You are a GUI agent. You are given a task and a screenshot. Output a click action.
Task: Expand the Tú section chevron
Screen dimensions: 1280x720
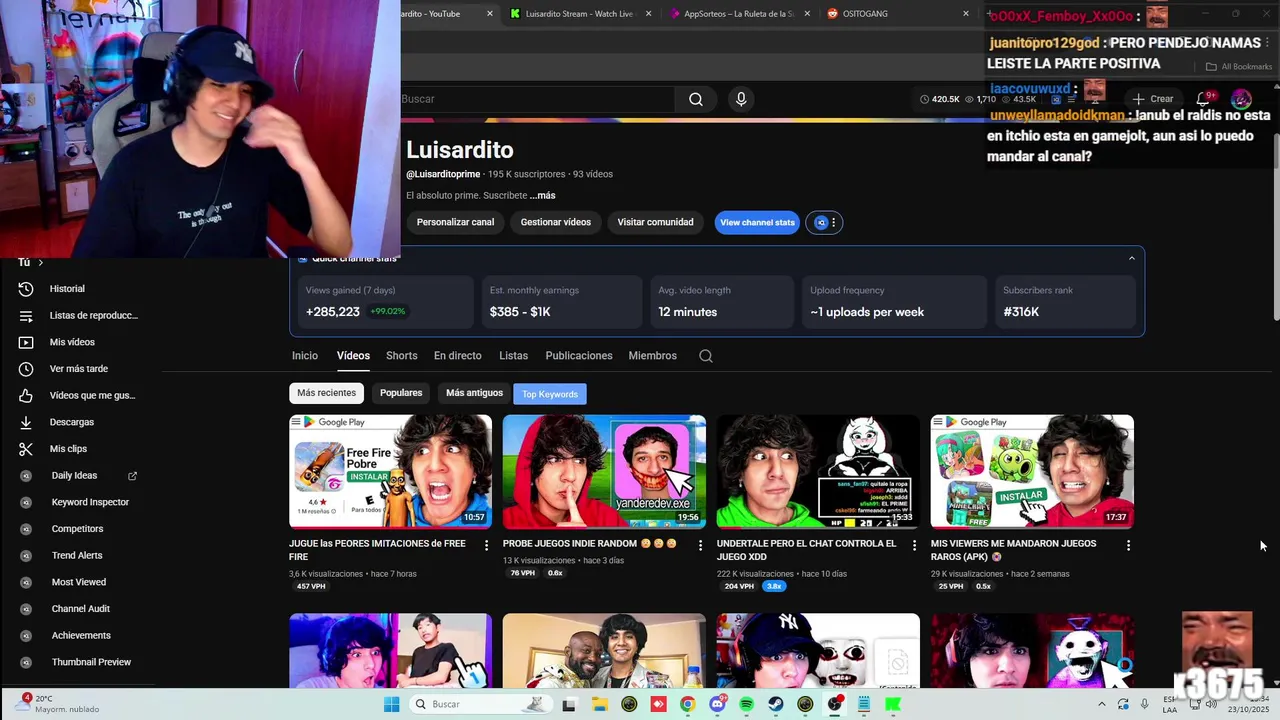[x=40, y=263]
